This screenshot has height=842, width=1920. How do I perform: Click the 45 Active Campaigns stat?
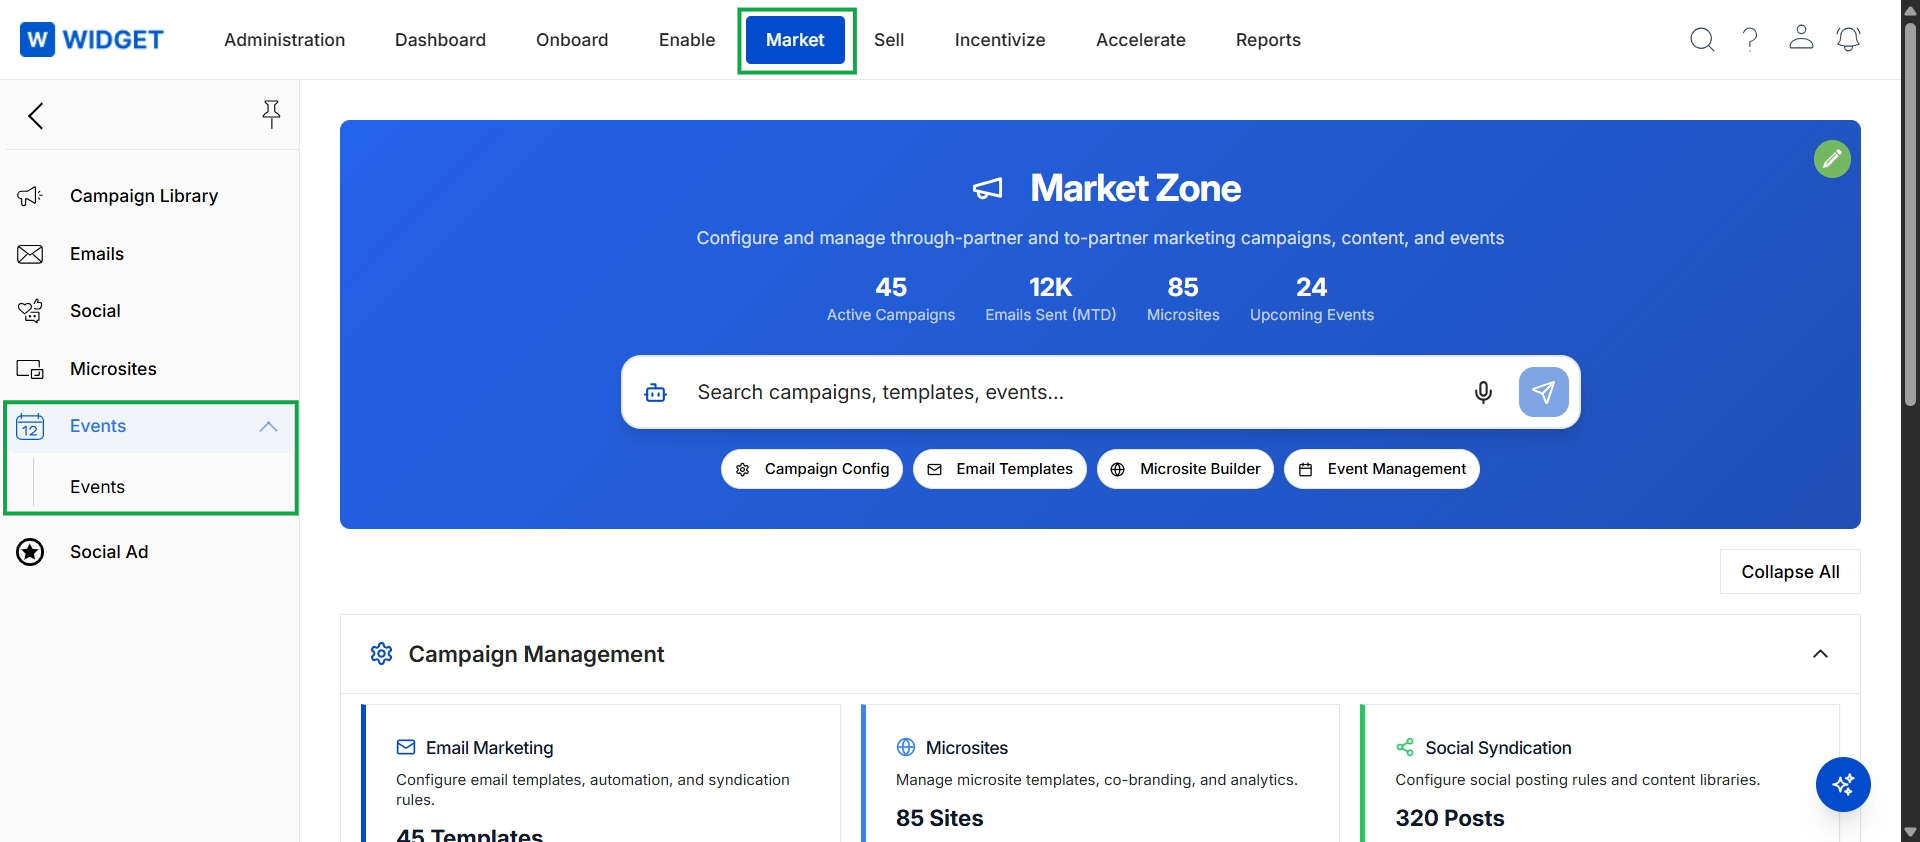click(x=891, y=299)
